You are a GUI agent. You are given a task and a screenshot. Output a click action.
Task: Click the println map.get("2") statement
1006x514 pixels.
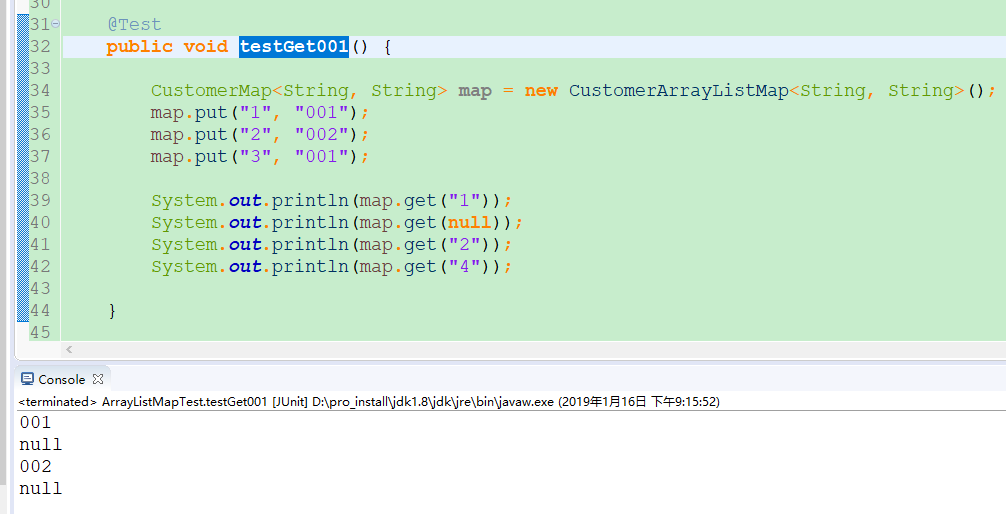[332, 244]
